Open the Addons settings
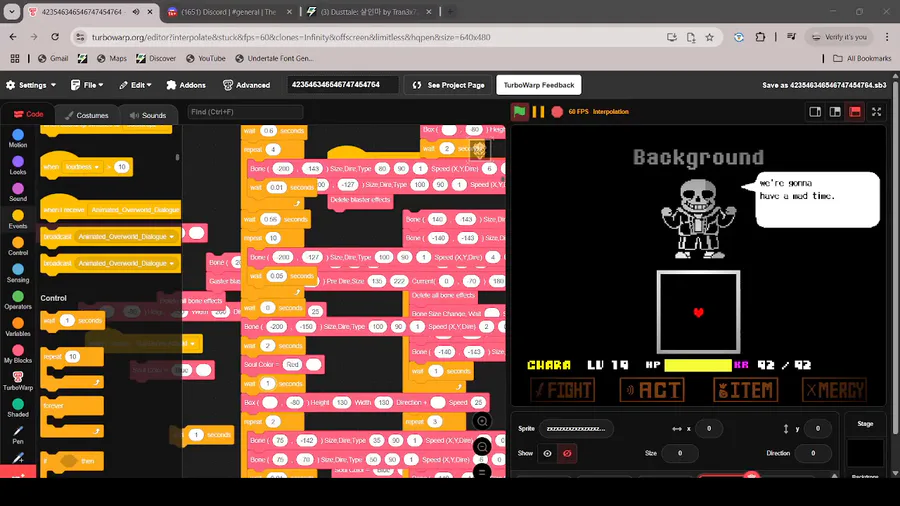Viewport: 900px width, 506px height. [186, 85]
